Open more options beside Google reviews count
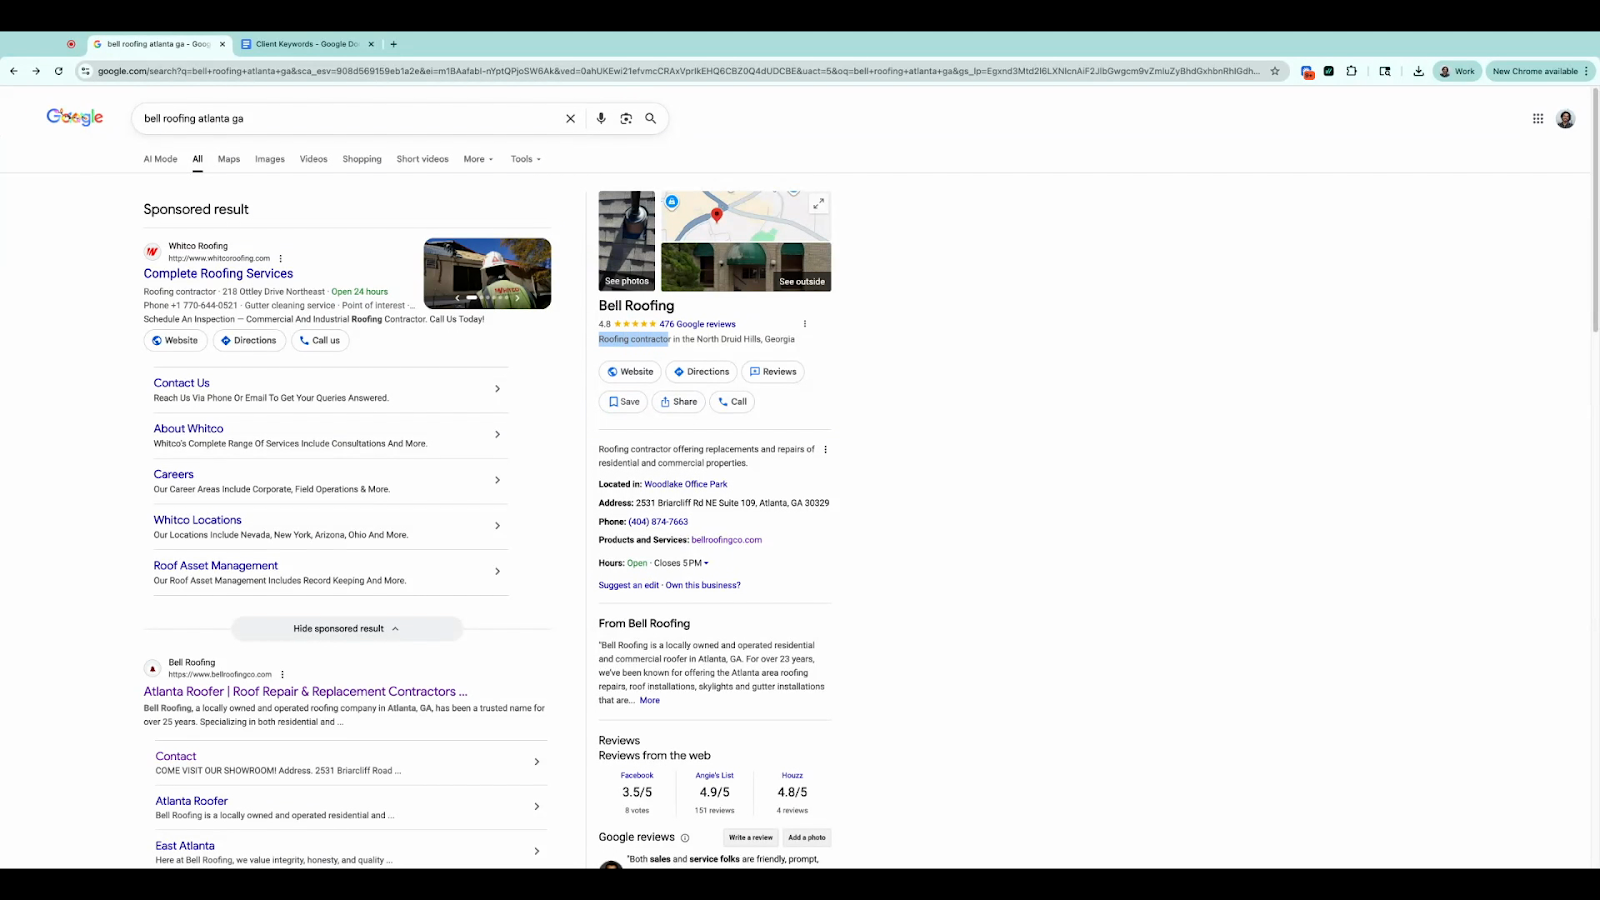The width and height of the screenshot is (1600, 900). pyautogui.click(x=805, y=324)
